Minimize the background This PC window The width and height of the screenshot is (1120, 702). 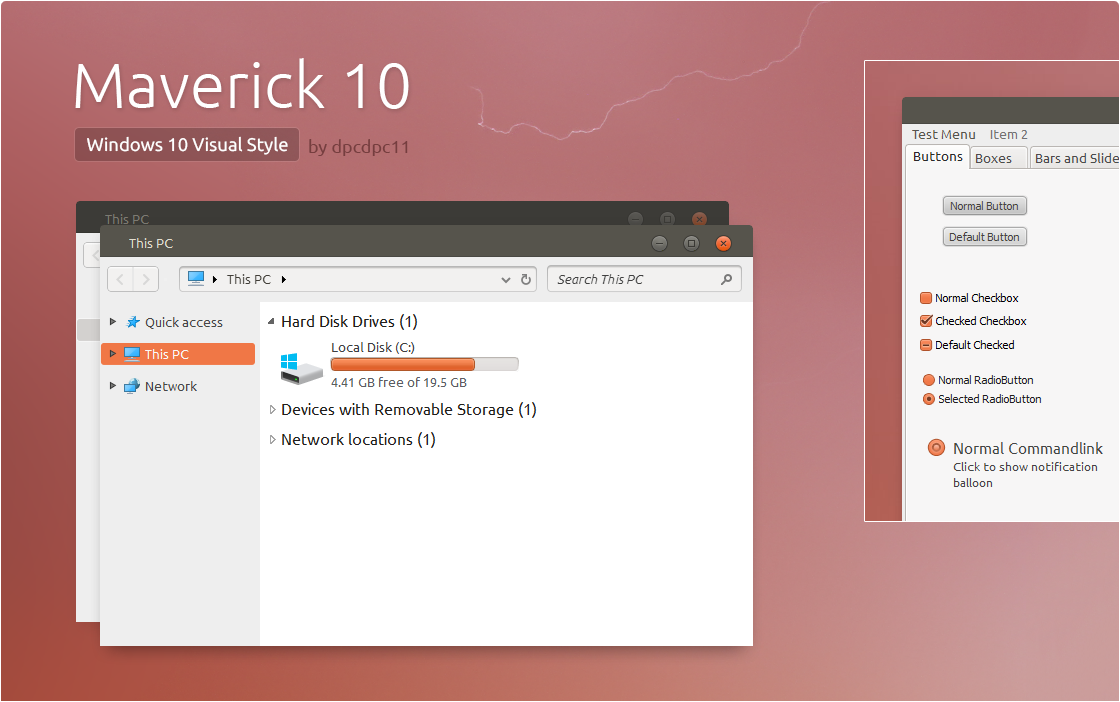pos(635,219)
